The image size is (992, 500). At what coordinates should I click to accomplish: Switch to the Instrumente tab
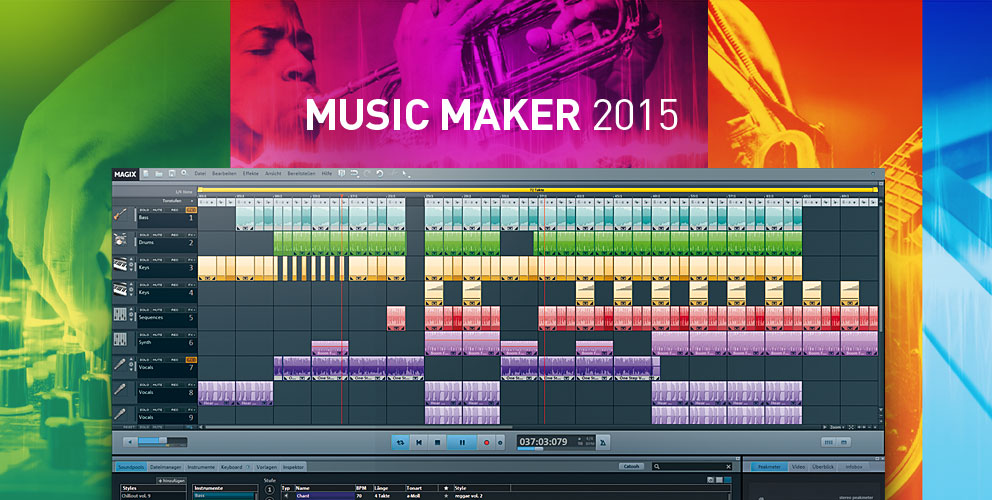(201, 467)
